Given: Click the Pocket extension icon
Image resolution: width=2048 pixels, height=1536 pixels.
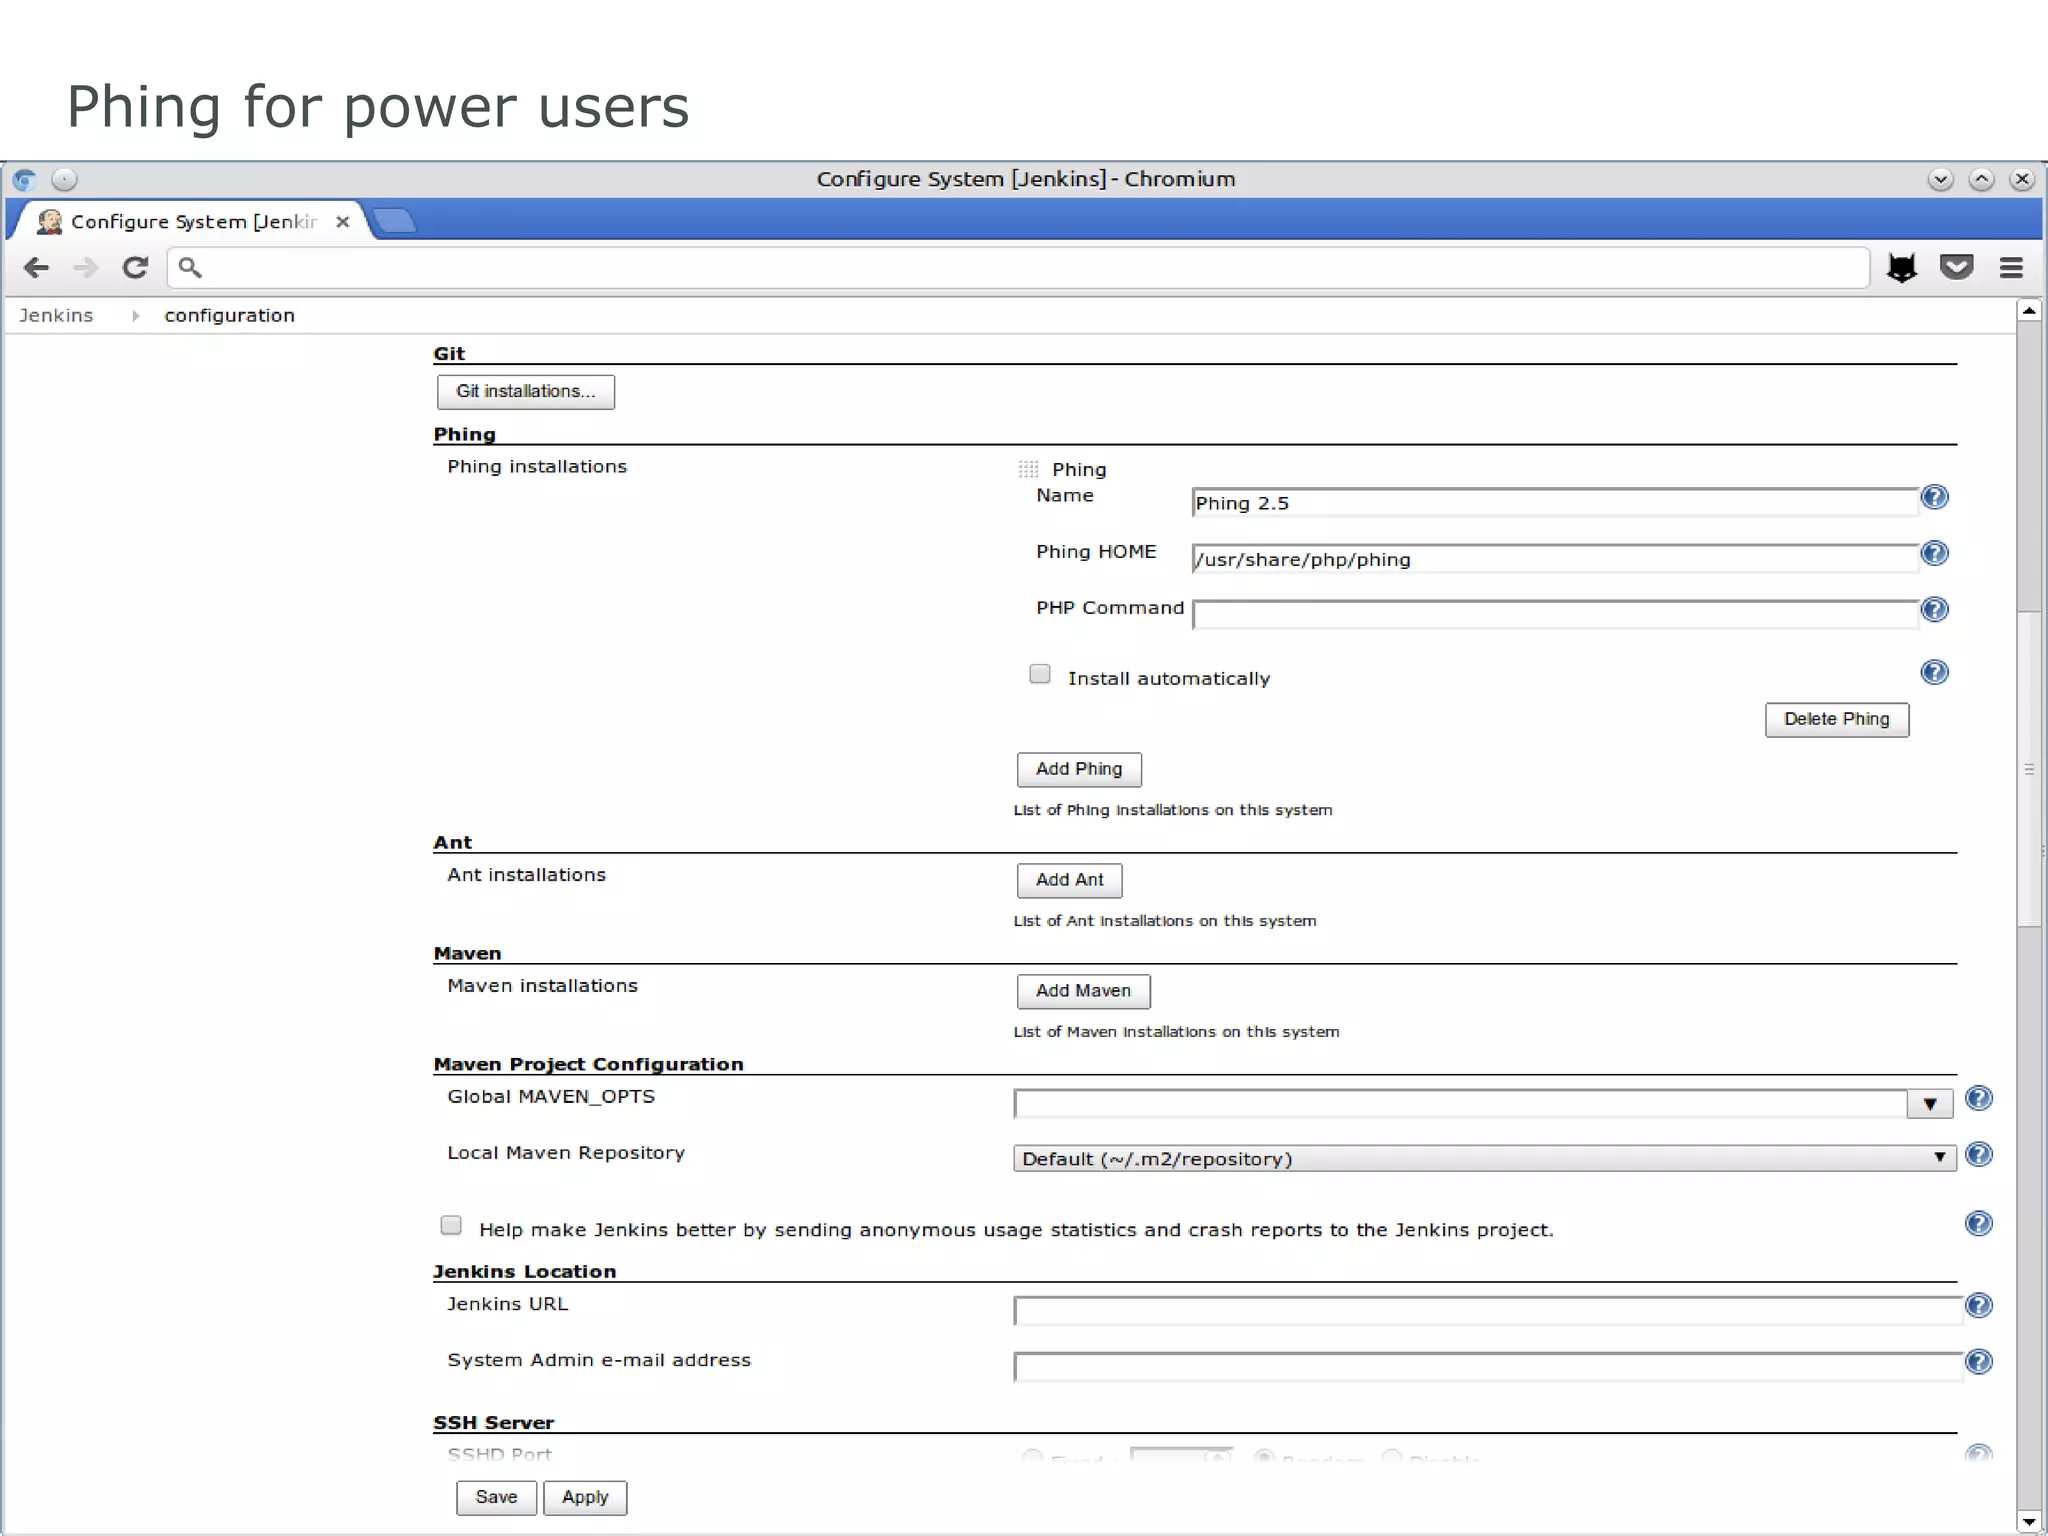Looking at the screenshot, I should pyautogui.click(x=1956, y=267).
